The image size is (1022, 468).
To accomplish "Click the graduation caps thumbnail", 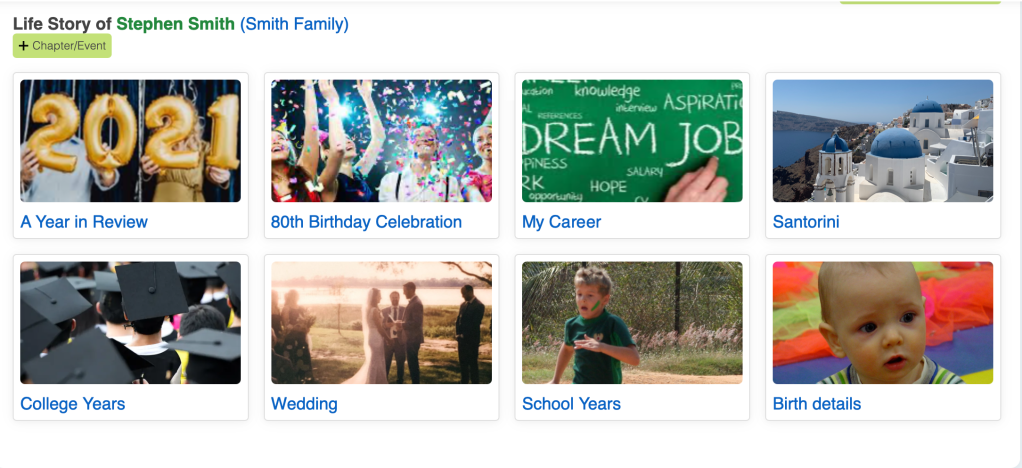I will 130,323.
